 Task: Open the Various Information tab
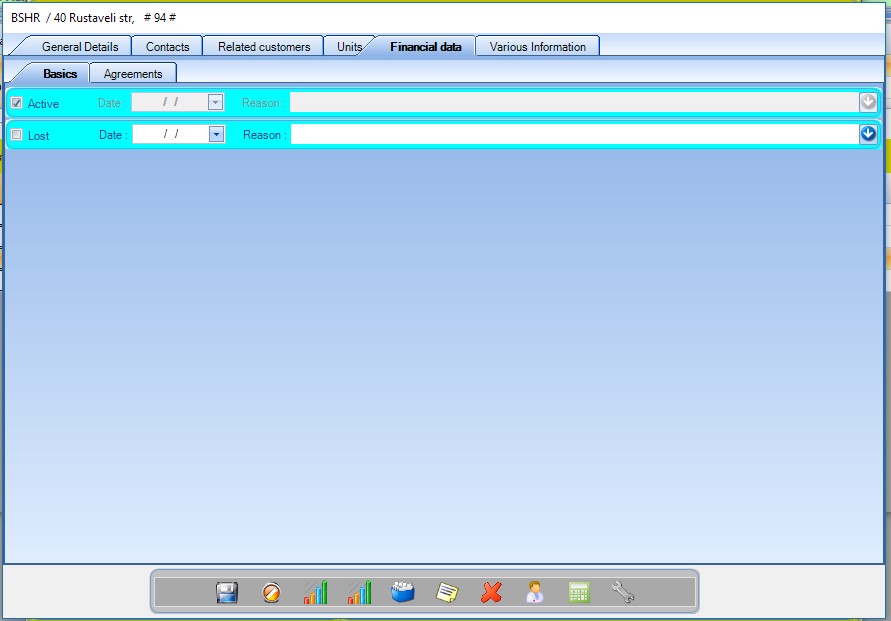(x=538, y=47)
